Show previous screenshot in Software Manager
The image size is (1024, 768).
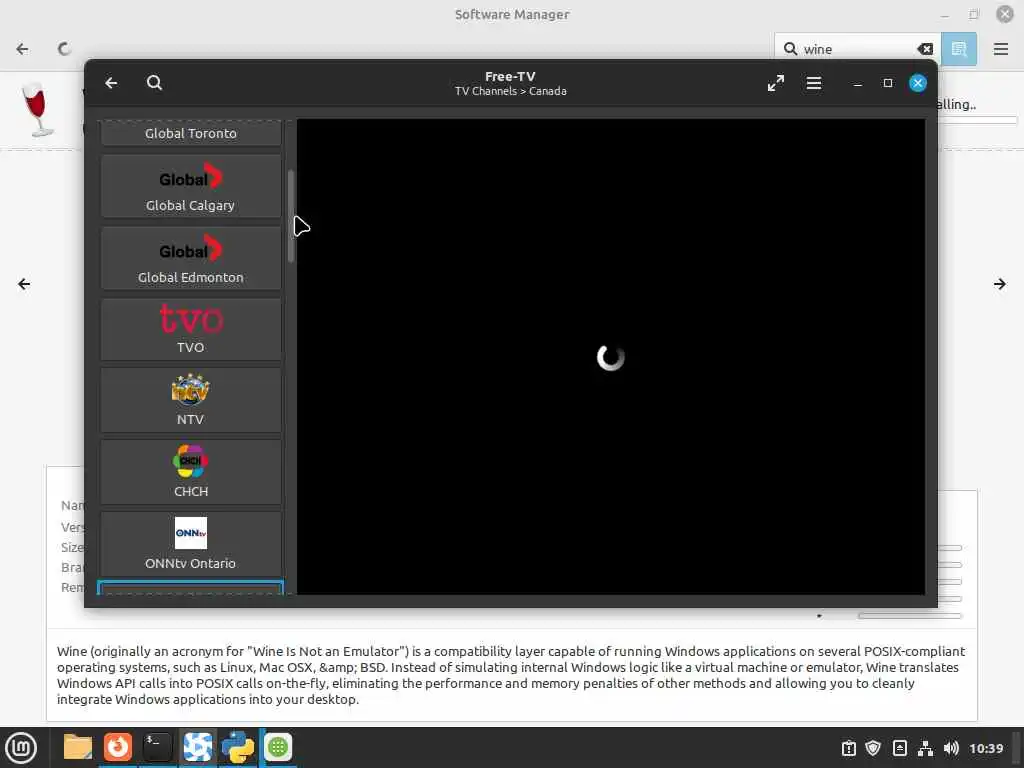pos(24,284)
